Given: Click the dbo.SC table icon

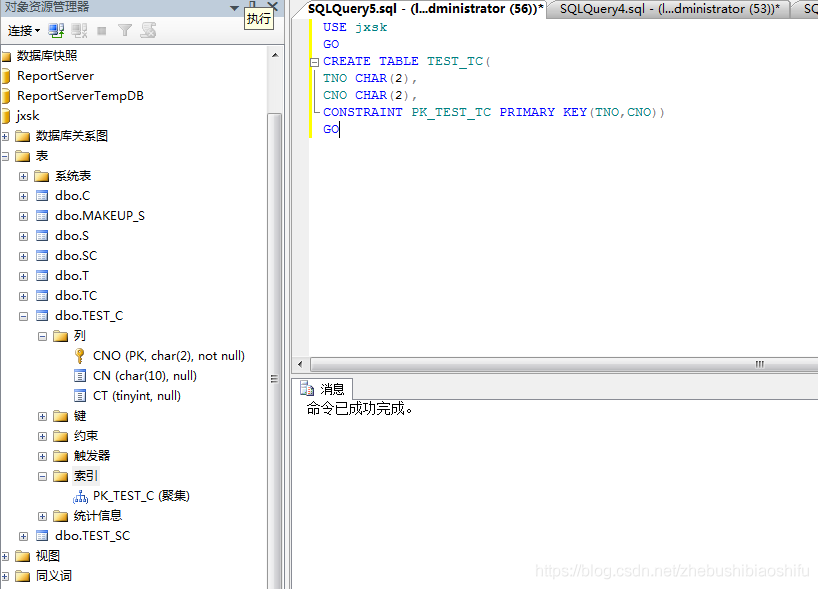Looking at the screenshot, I should [42, 256].
